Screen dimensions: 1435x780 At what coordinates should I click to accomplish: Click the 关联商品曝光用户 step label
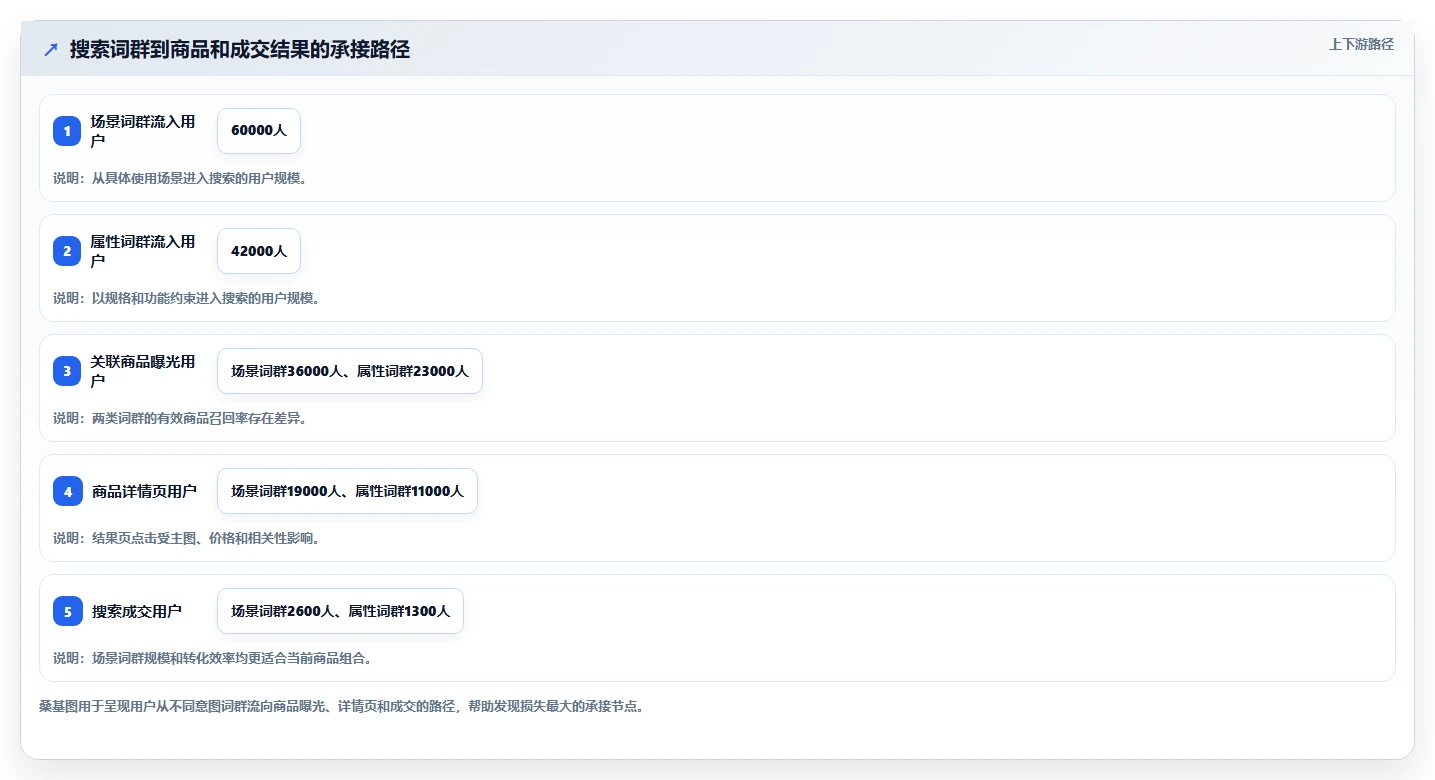[x=143, y=371]
